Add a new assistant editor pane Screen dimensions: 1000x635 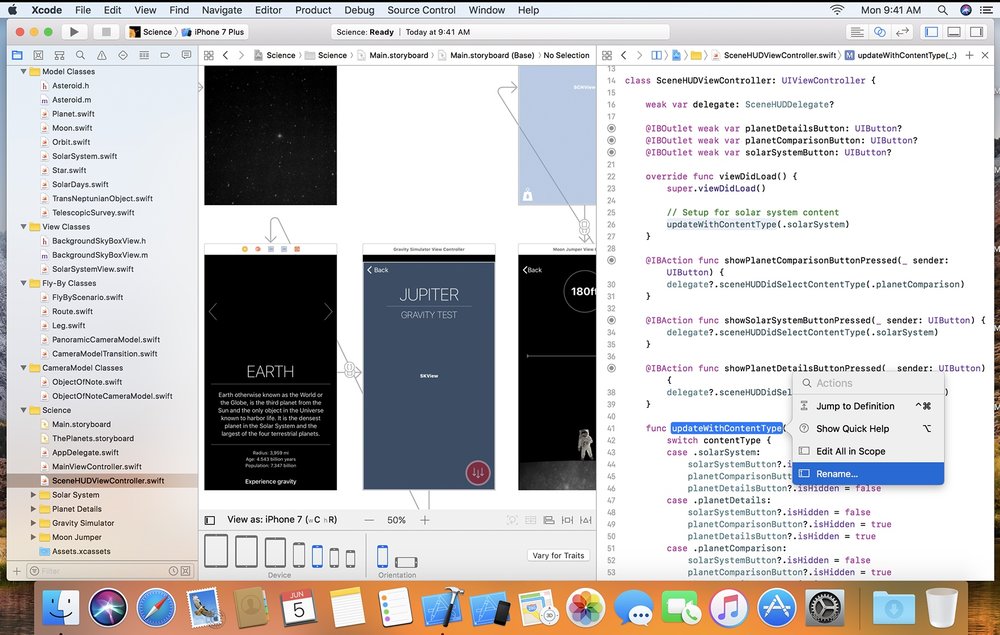(x=969, y=55)
